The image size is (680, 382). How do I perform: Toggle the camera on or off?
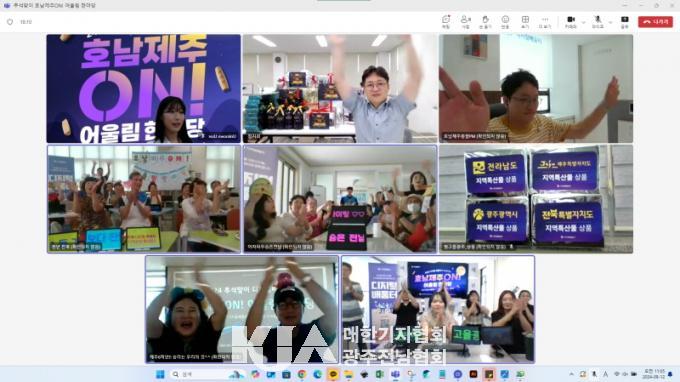pos(571,21)
